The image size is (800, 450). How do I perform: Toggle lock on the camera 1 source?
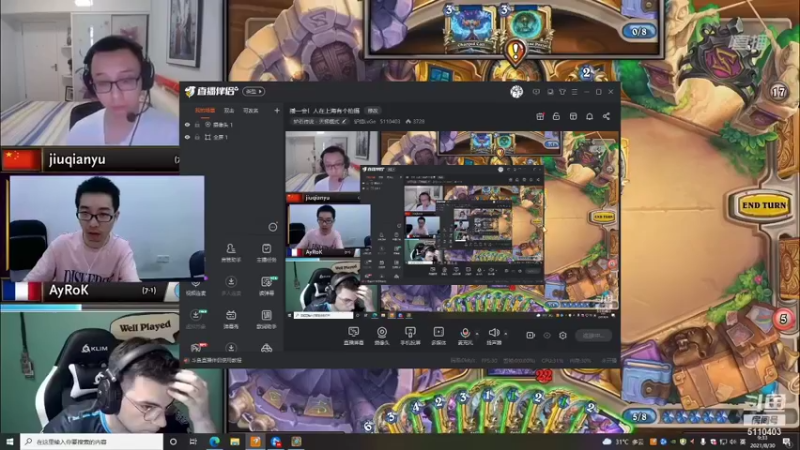[x=197, y=124]
